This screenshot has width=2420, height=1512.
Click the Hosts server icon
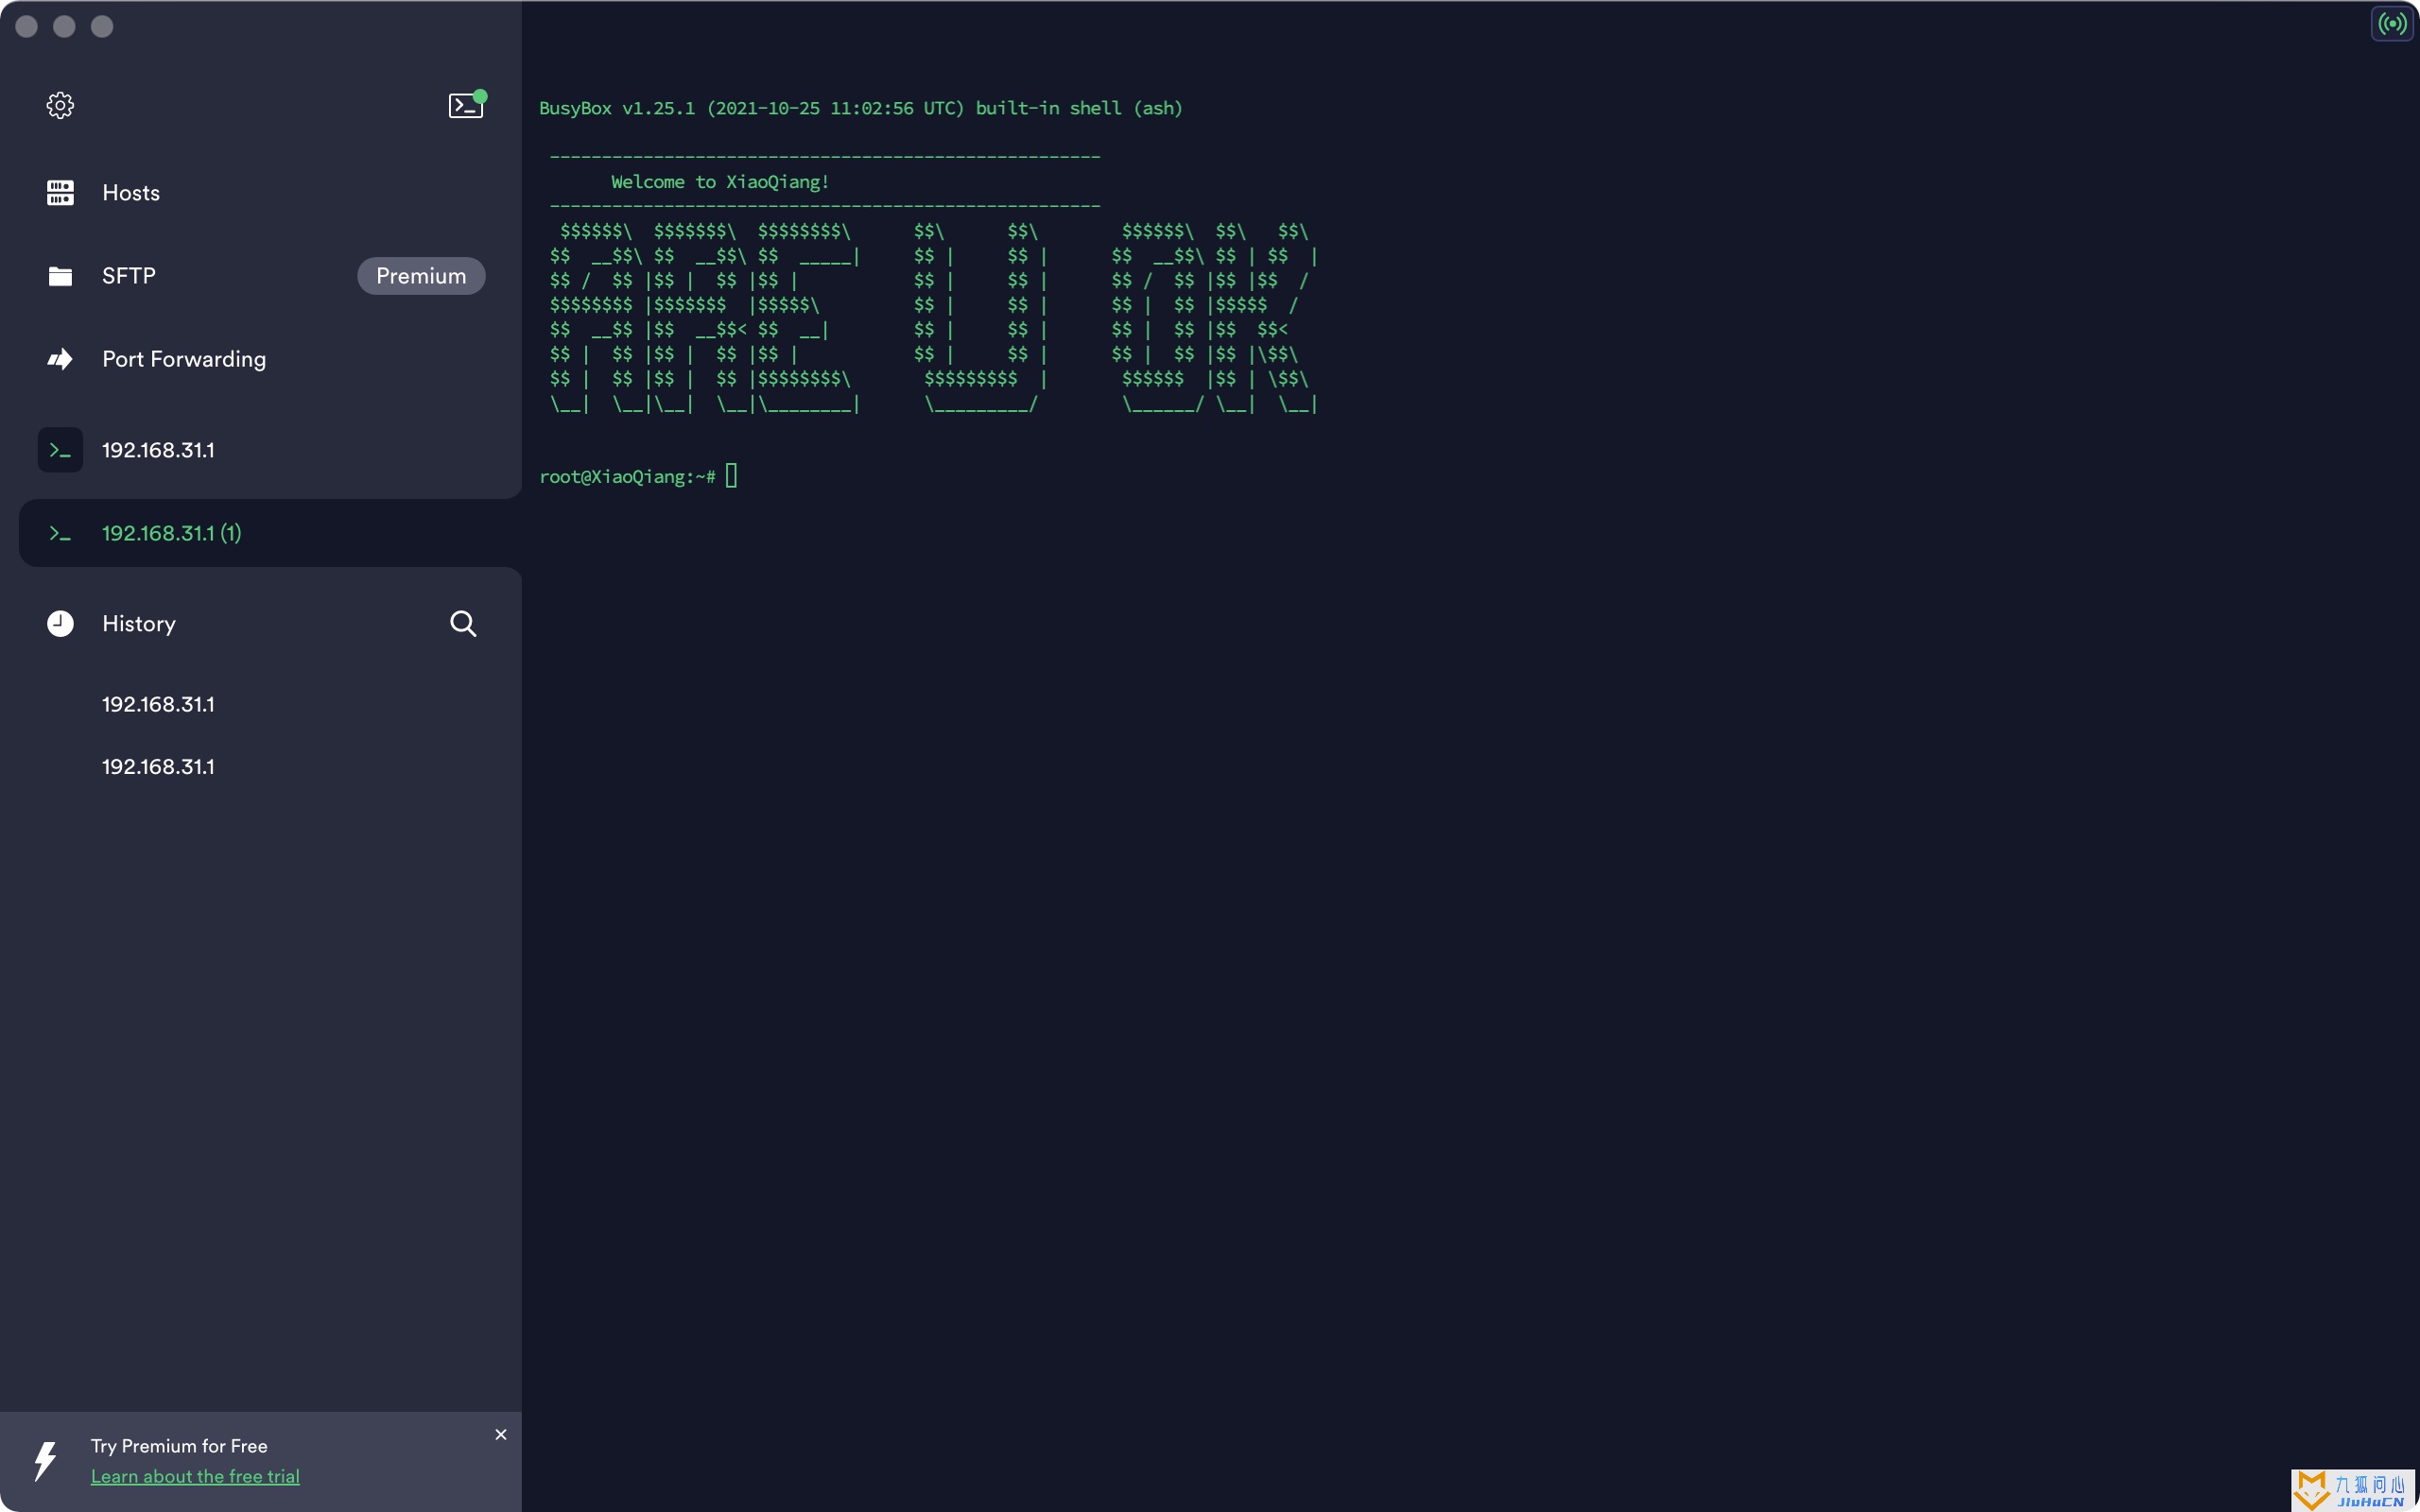coord(60,193)
